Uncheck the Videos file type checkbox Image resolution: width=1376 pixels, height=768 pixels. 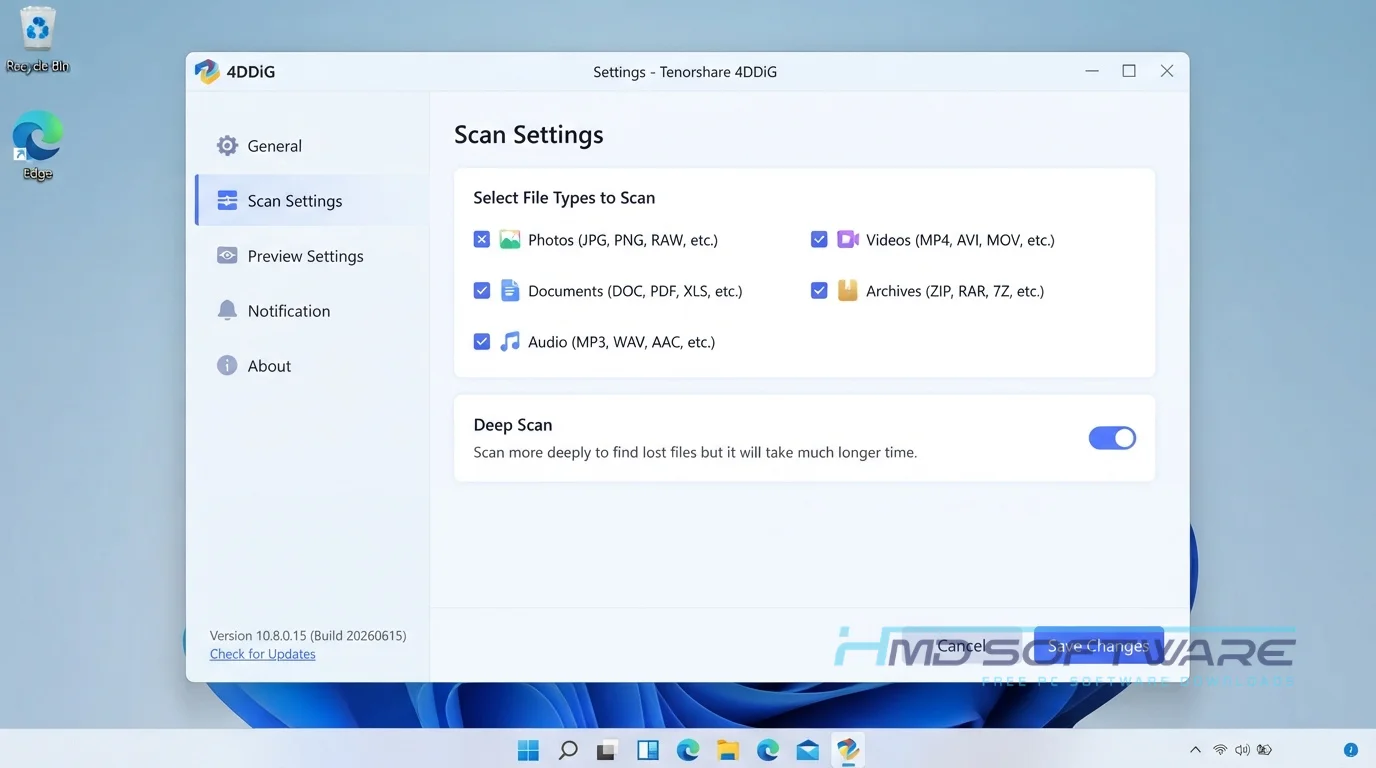coord(819,240)
